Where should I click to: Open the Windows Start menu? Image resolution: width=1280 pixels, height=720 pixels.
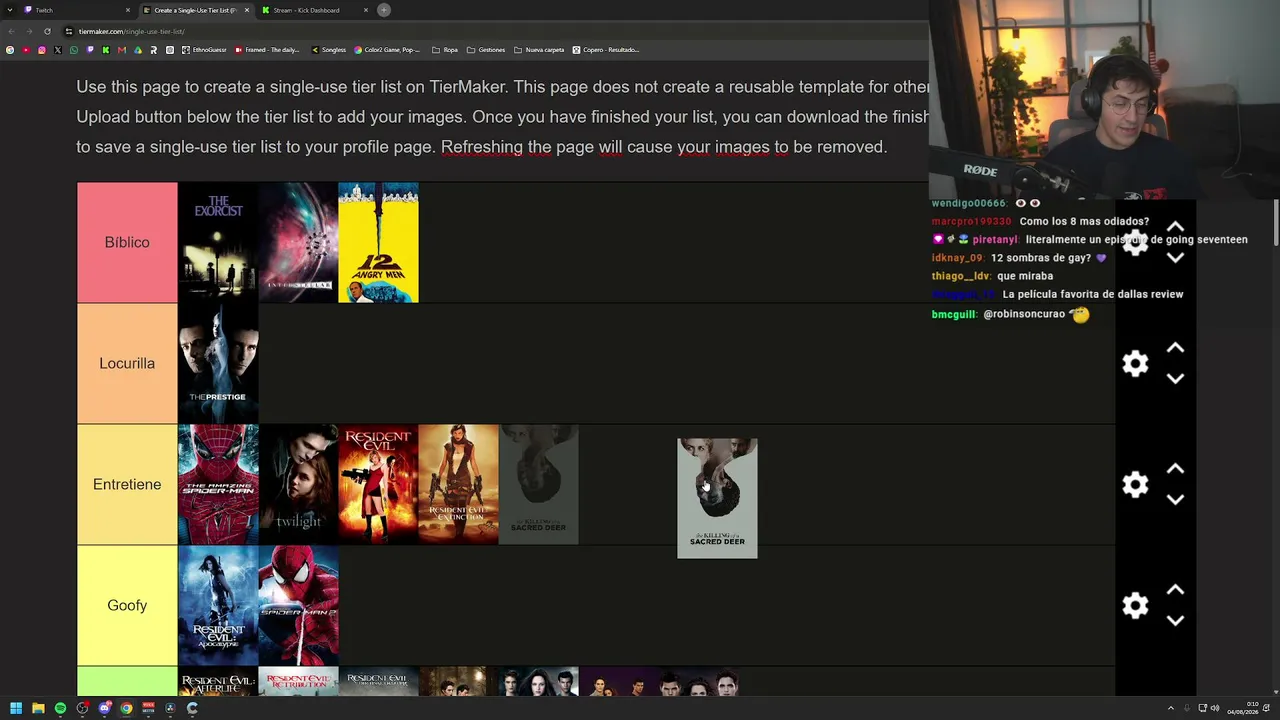[x=16, y=708]
